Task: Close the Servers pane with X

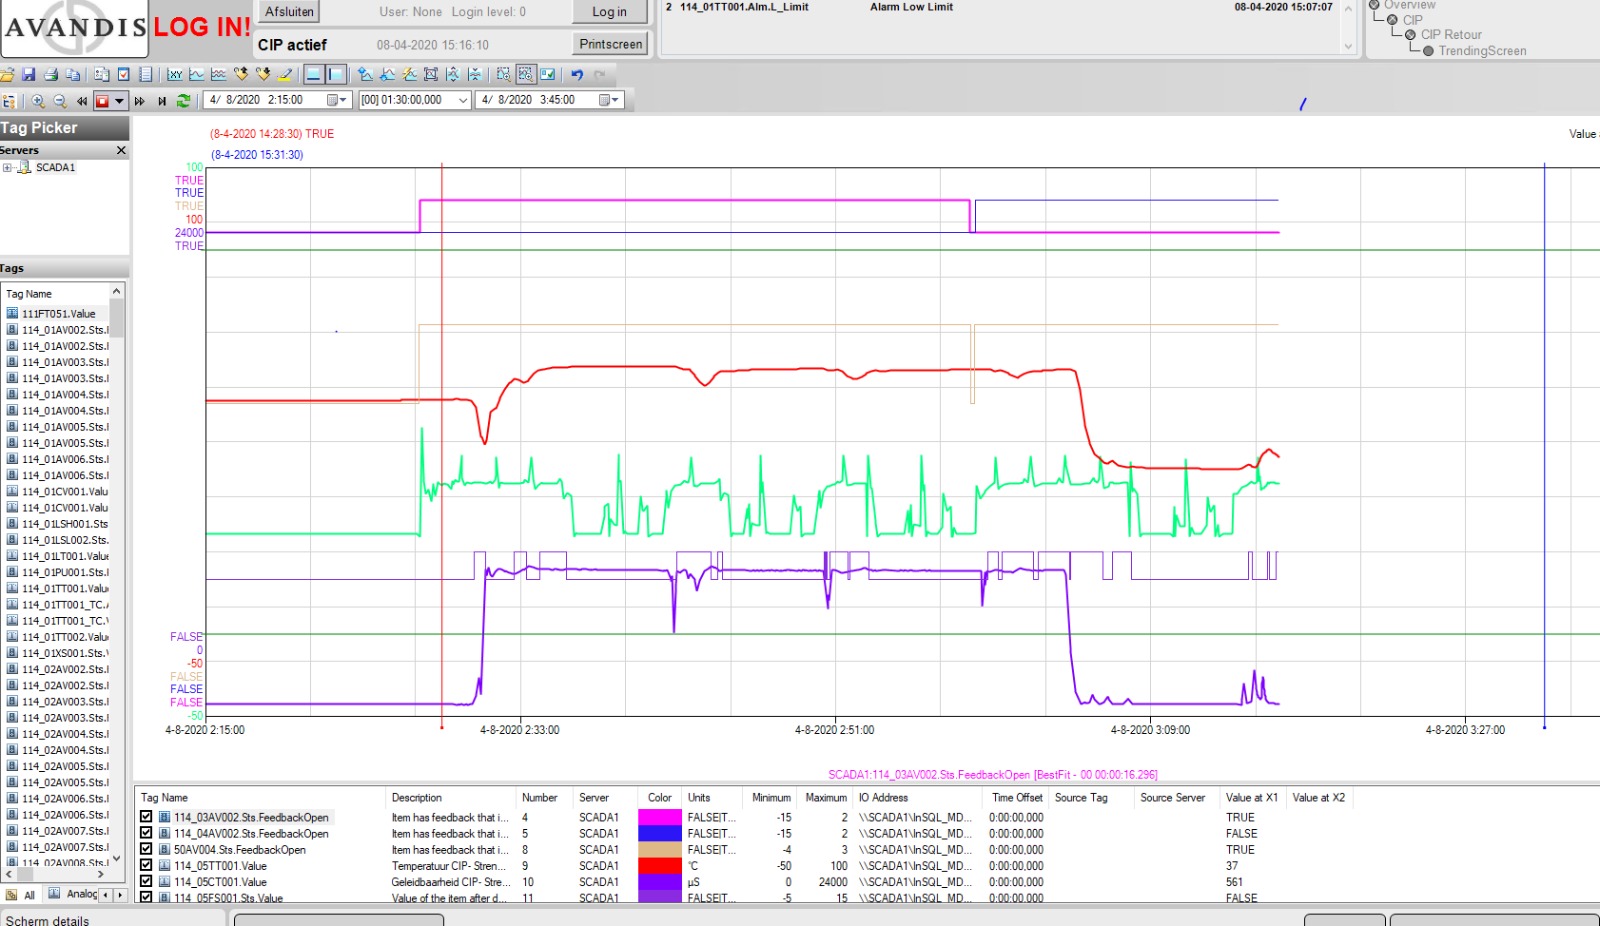Action: click(121, 151)
